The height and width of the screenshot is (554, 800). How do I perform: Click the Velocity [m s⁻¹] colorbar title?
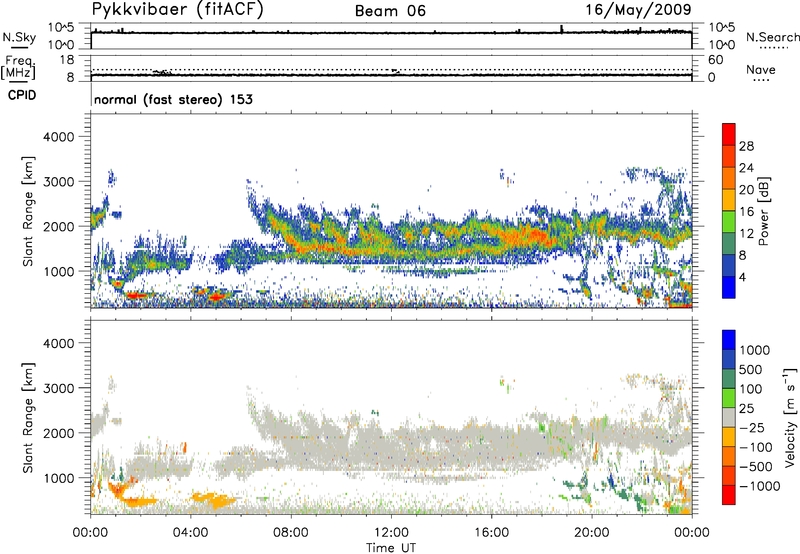tap(790, 417)
